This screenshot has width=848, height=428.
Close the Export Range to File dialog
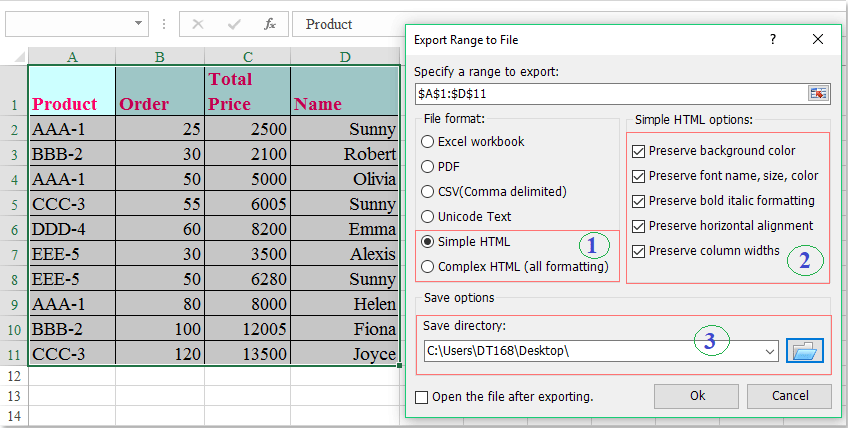click(818, 39)
